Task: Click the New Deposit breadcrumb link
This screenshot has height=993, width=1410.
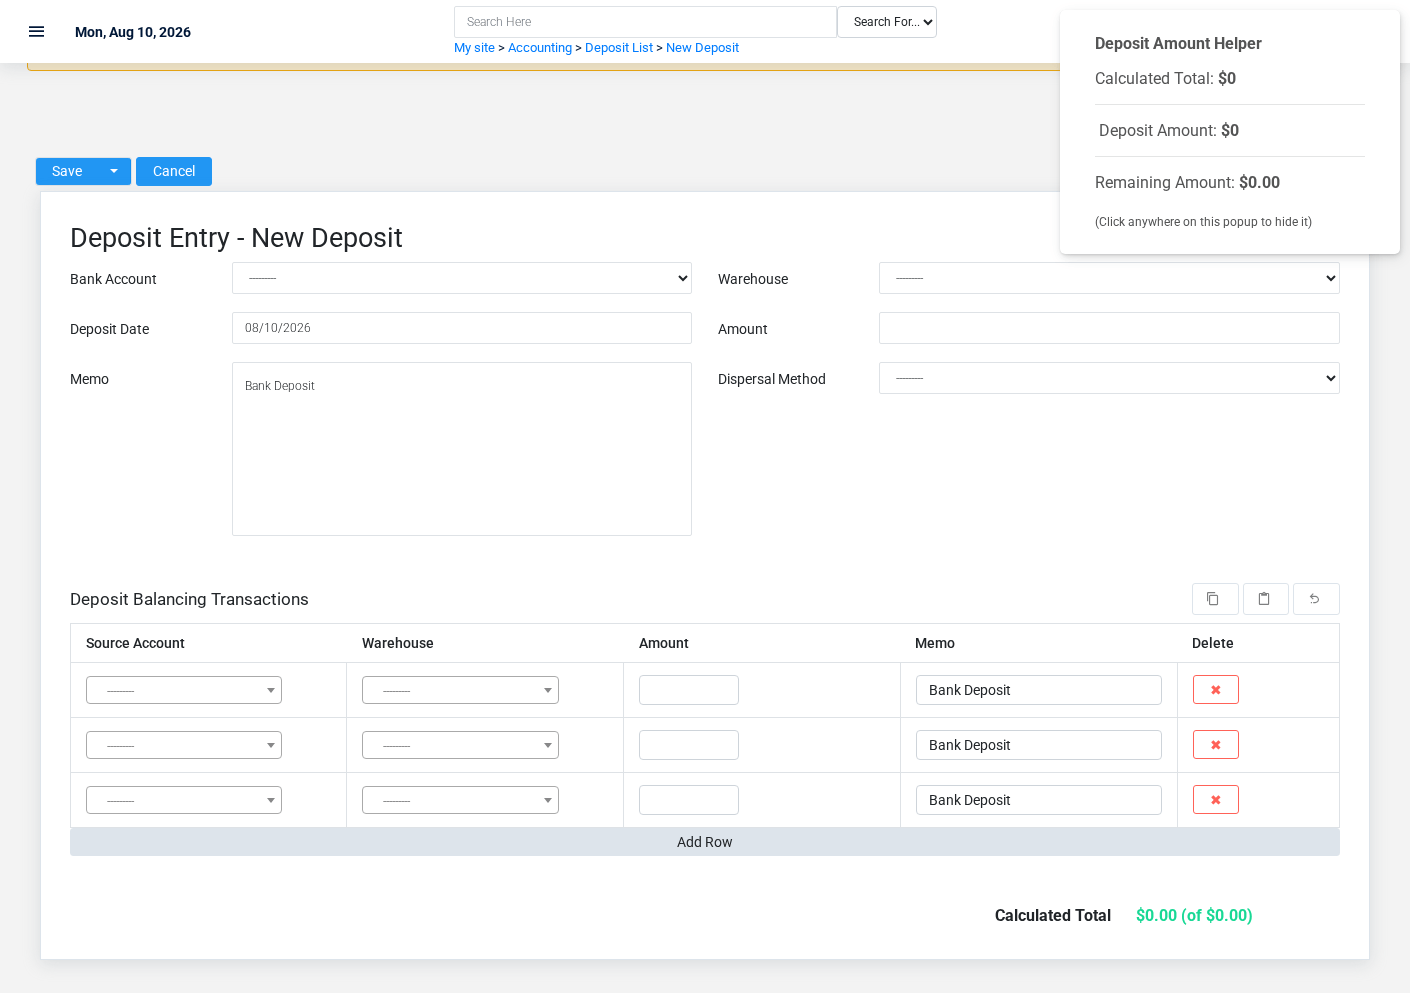Action: [x=702, y=48]
